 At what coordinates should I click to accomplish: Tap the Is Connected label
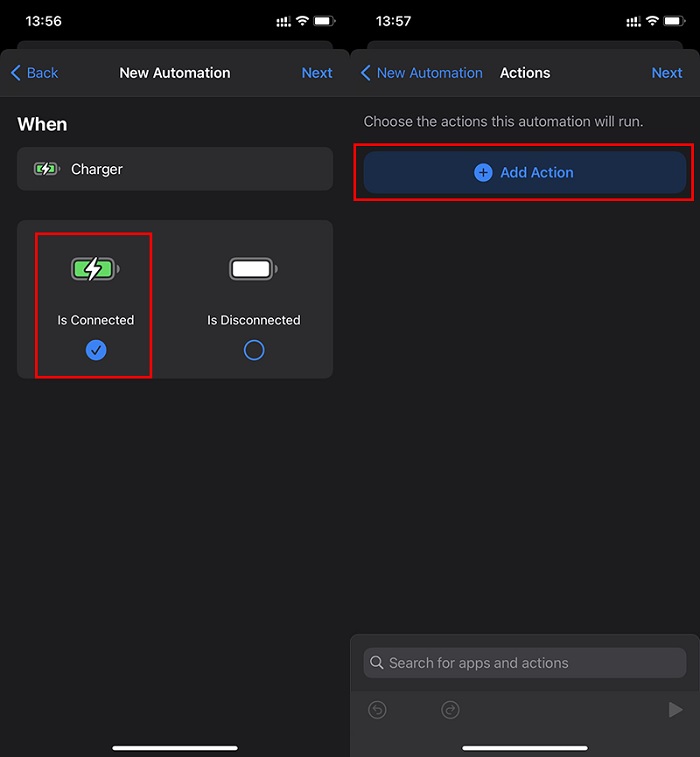(96, 320)
